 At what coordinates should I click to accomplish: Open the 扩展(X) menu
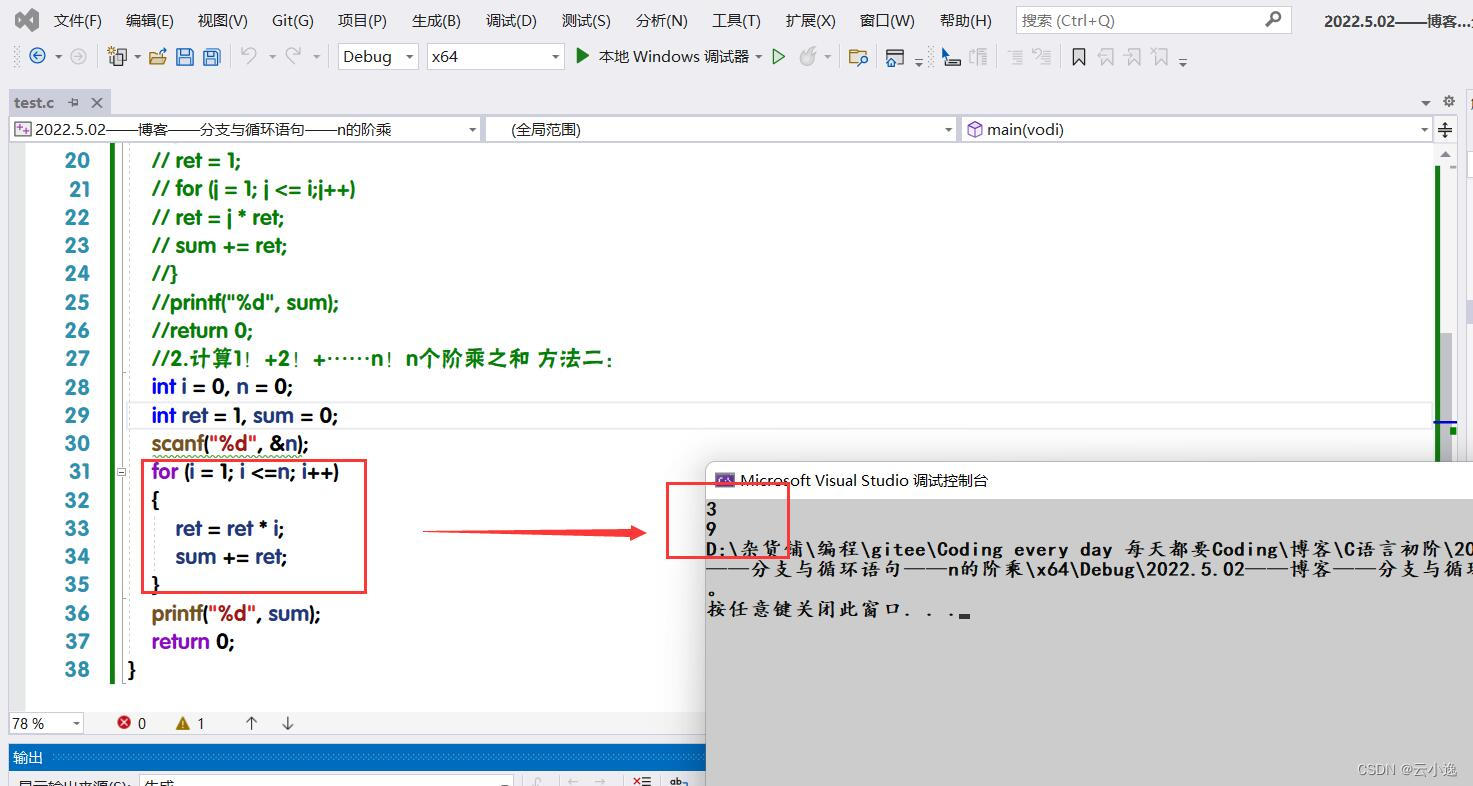point(810,20)
